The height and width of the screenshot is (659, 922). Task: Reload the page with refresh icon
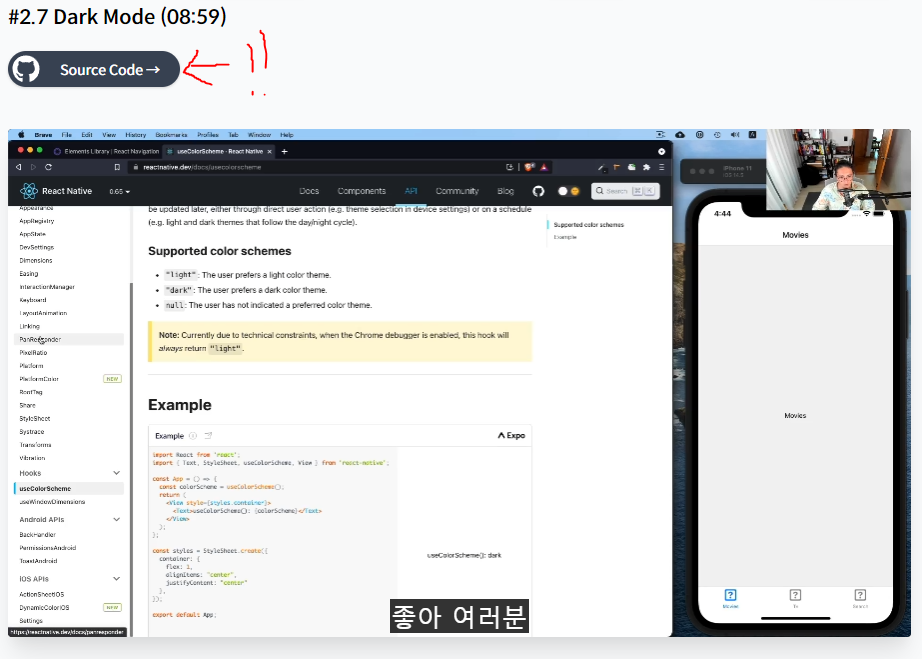[x=48, y=167]
